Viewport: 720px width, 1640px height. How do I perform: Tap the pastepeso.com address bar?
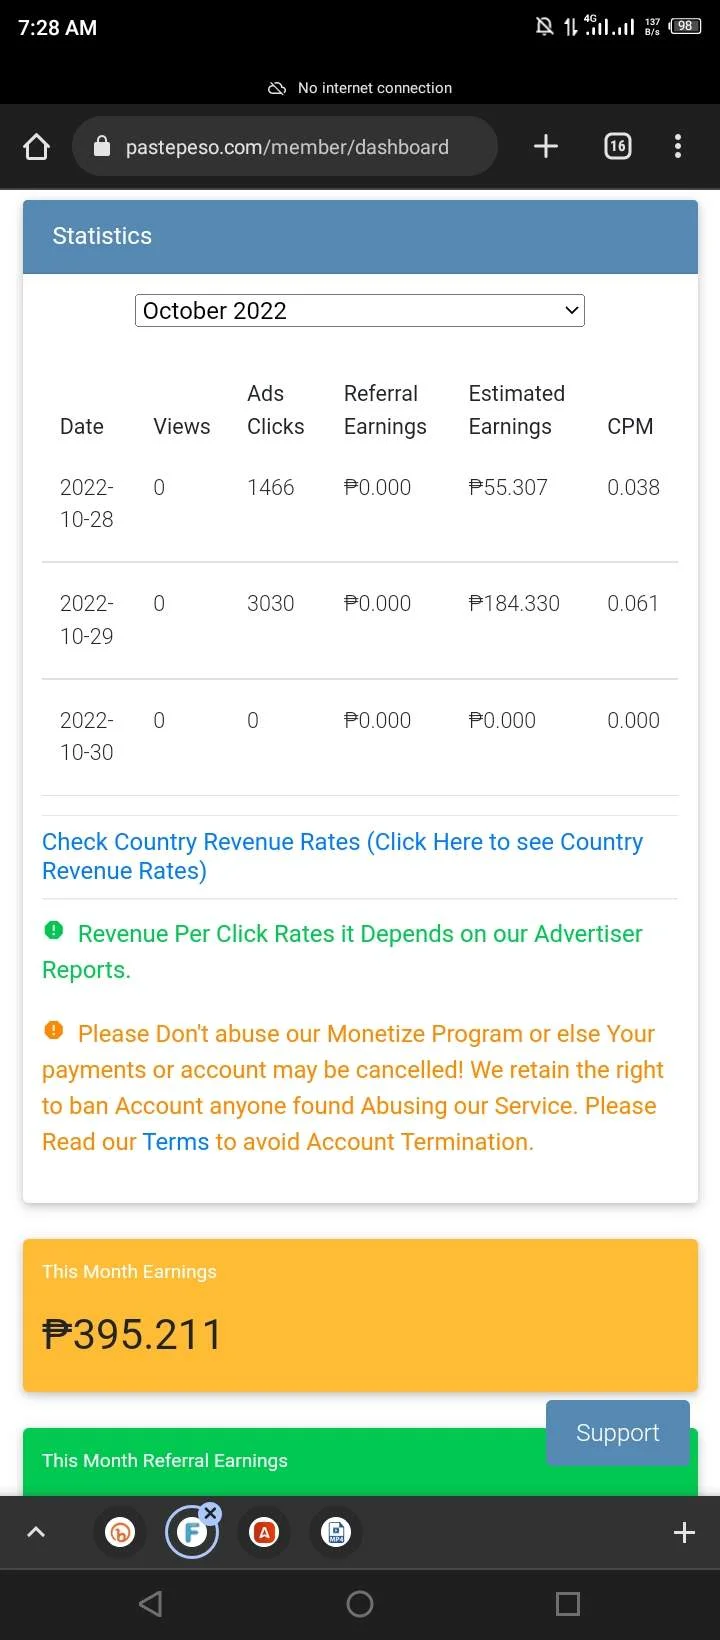[x=285, y=147]
